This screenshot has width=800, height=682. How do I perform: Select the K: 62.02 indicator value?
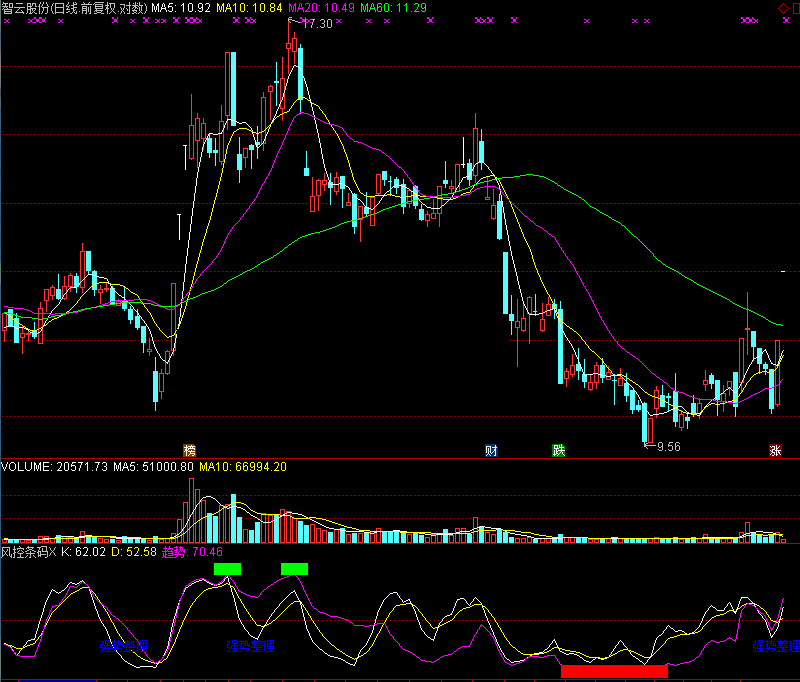[x=84, y=552]
